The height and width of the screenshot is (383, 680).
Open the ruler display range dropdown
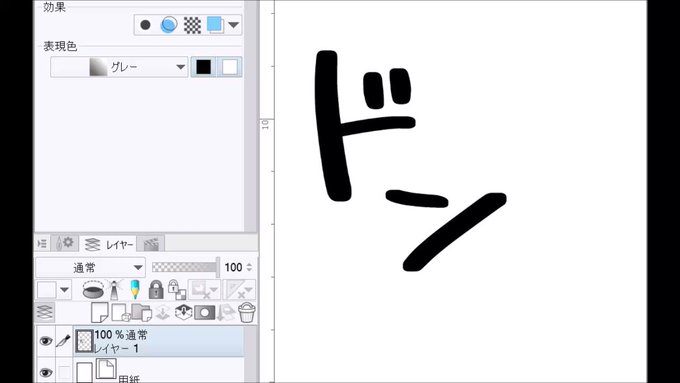239,290
